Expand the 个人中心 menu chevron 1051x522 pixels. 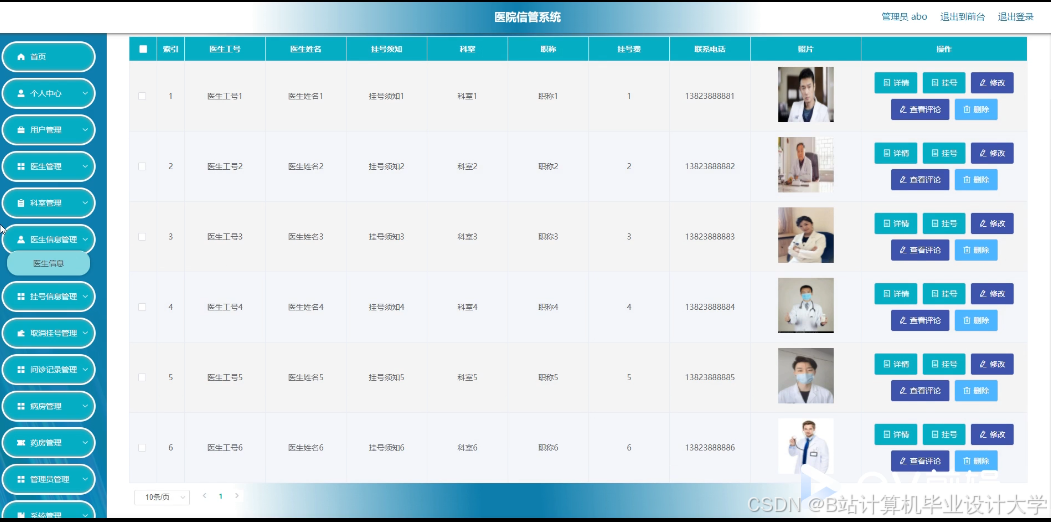85,93
